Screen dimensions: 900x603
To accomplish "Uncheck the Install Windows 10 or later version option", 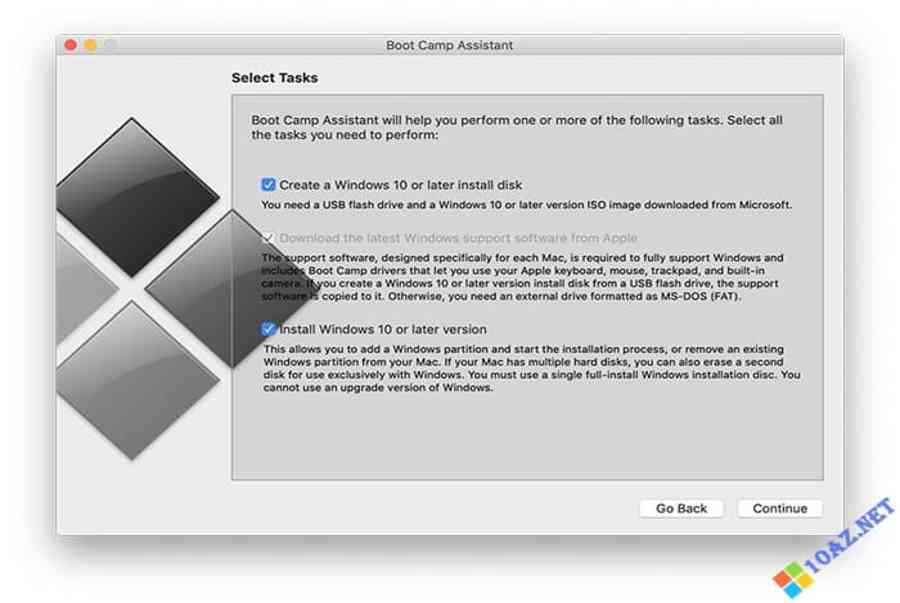I will point(268,329).
